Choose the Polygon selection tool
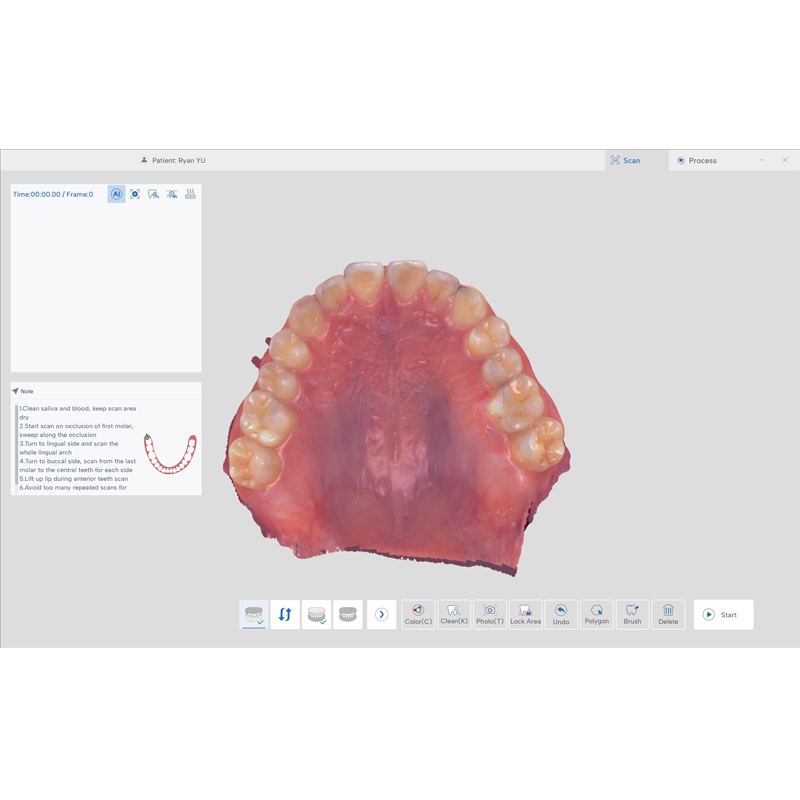 coord(596,614)
